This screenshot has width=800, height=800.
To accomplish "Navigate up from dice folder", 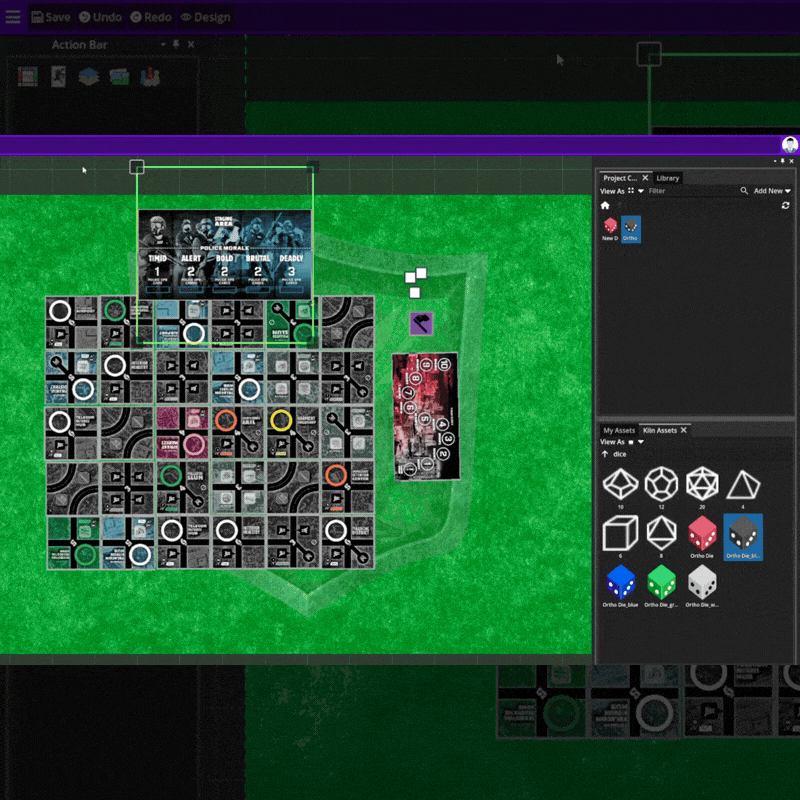I will click(x=605, y=454).
